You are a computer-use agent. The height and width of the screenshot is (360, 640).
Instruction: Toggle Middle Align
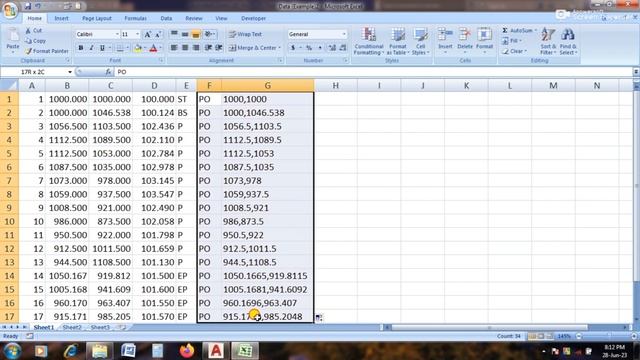coord(185,34)
